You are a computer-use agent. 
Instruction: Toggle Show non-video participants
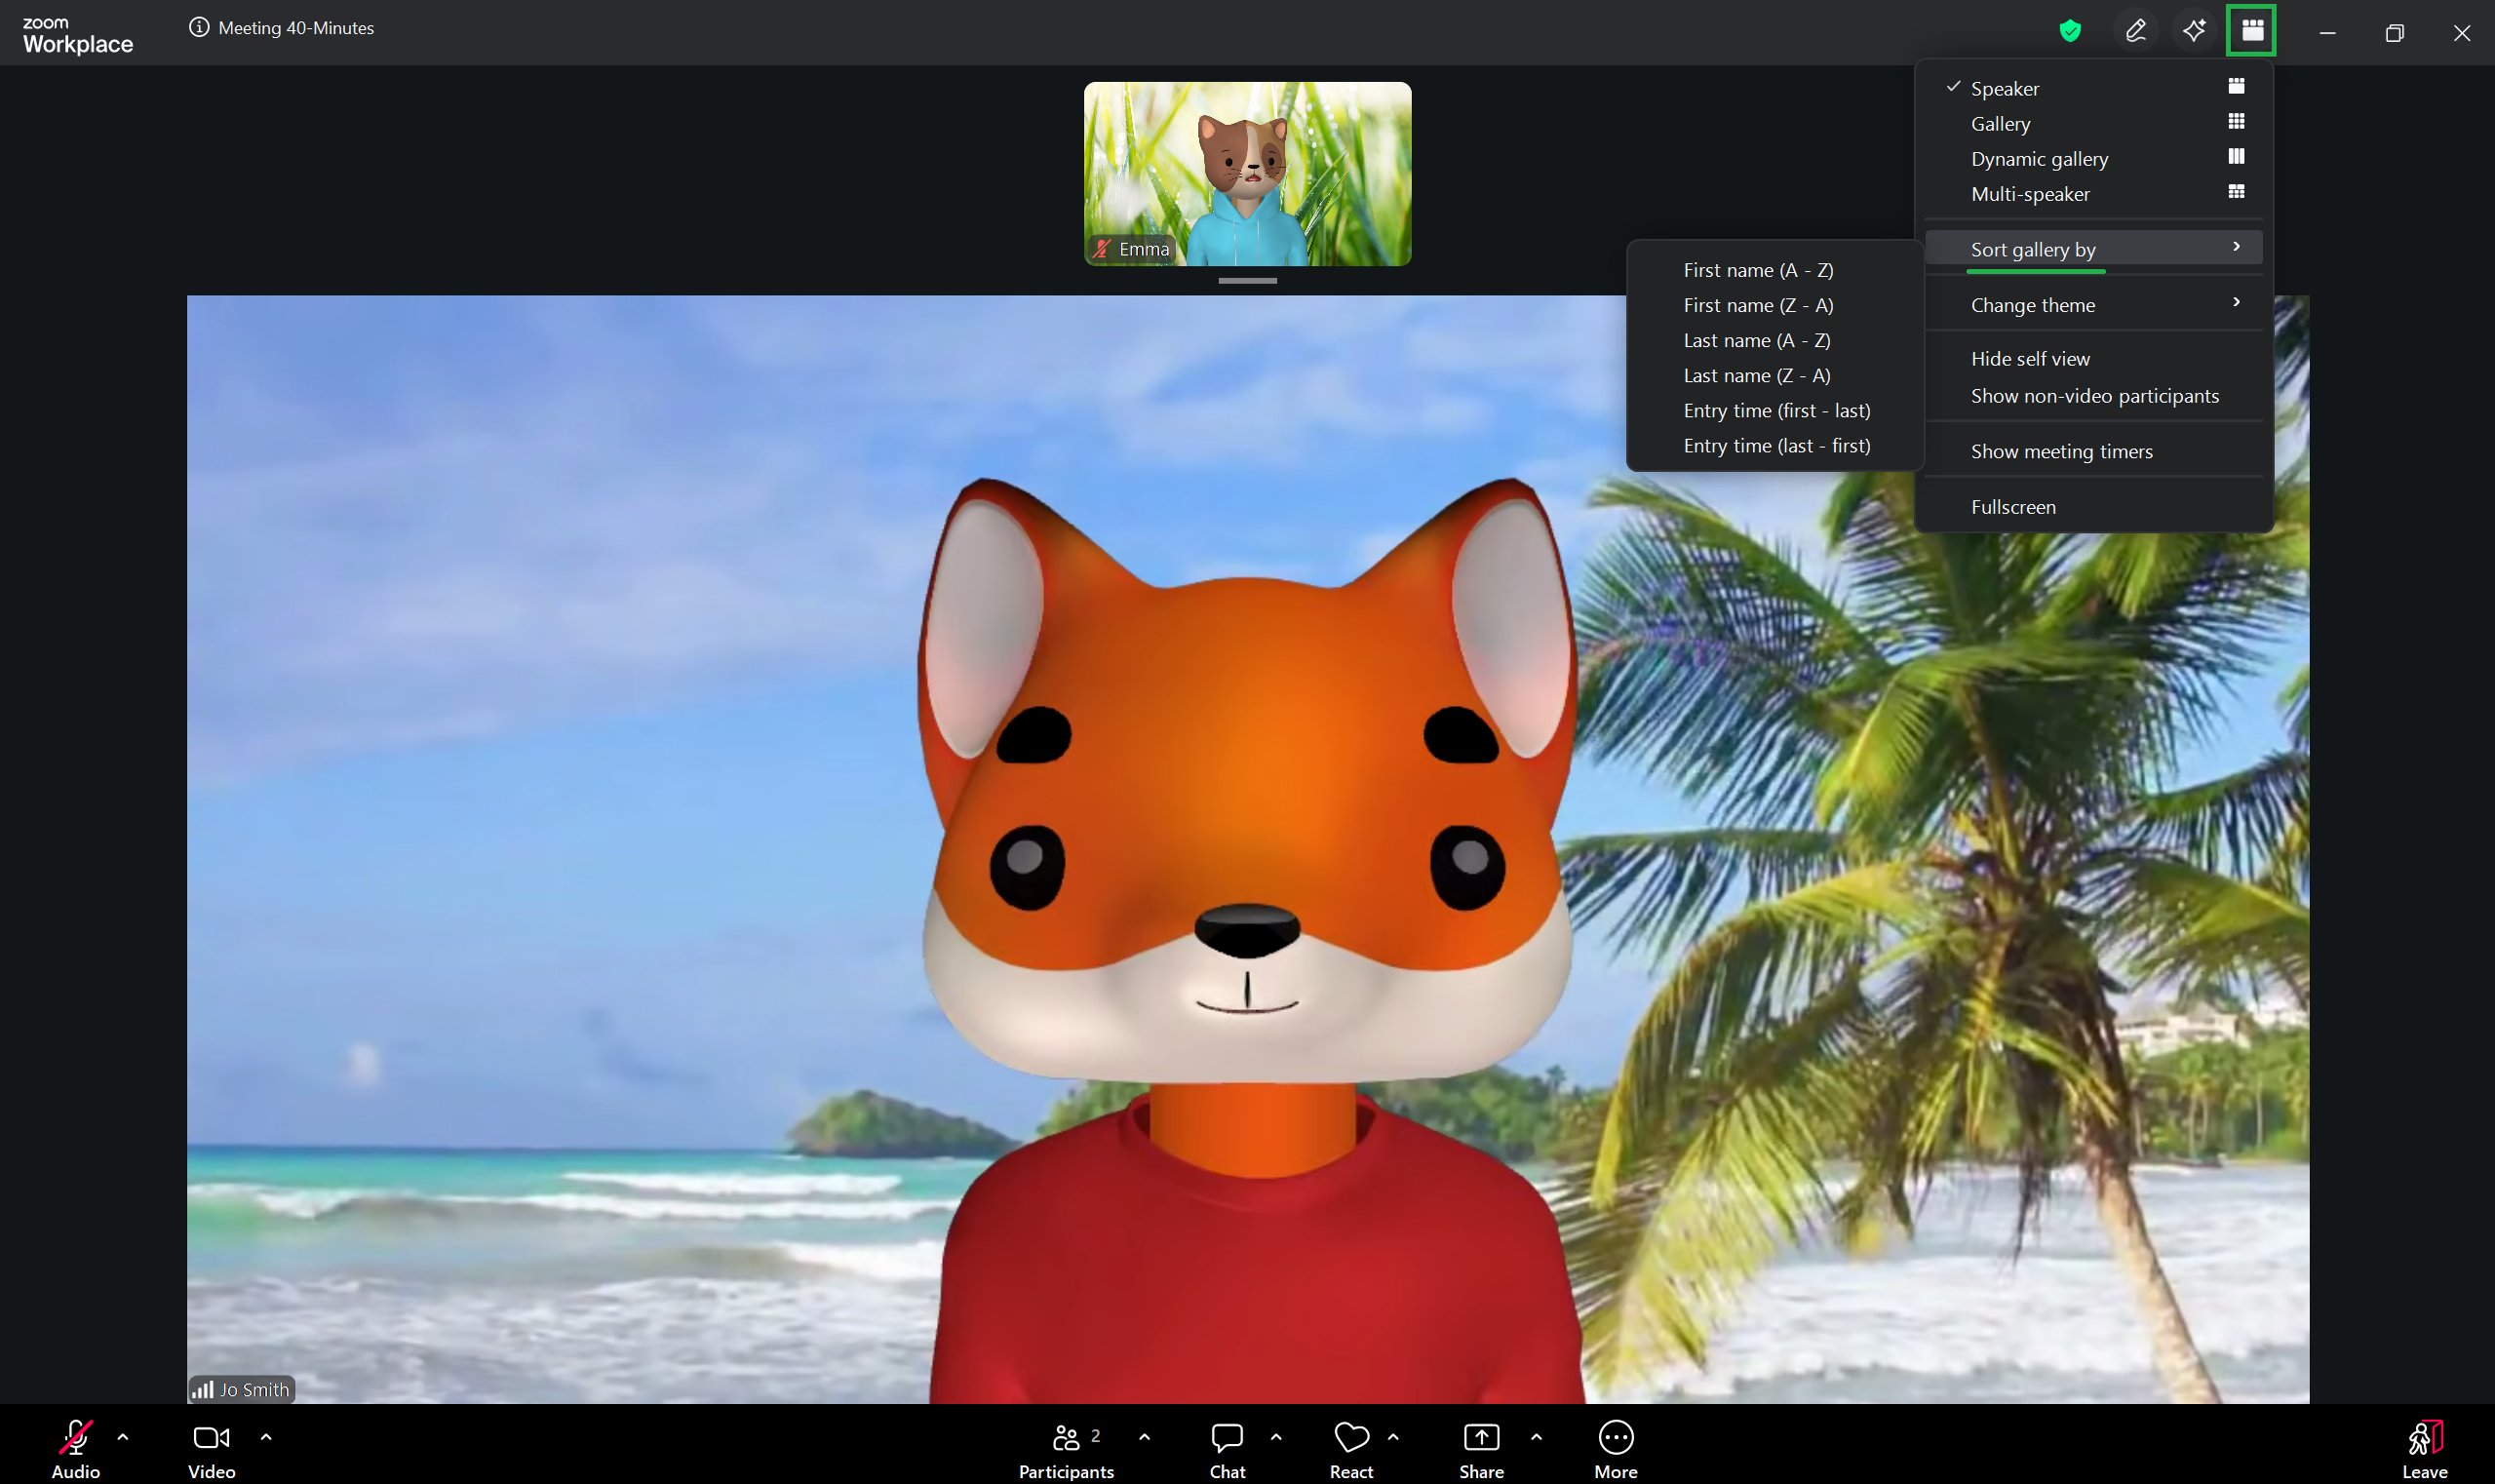click(x=2093, y=395)
